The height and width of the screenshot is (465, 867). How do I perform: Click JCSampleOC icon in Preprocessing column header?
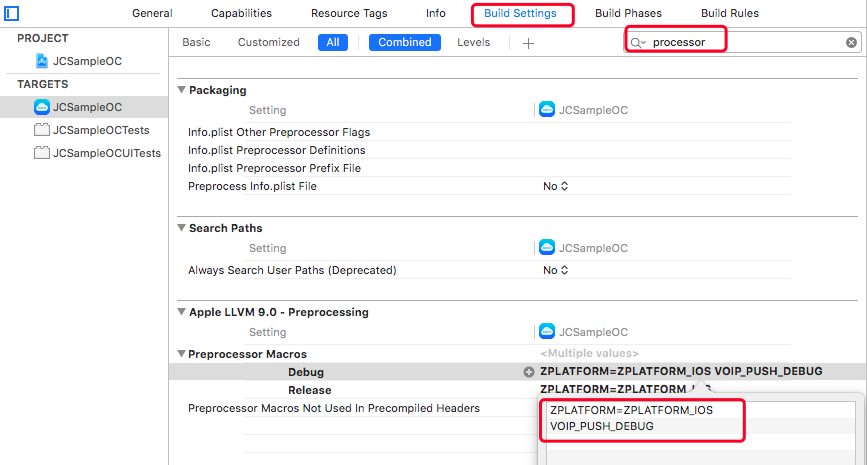[547, 331]
